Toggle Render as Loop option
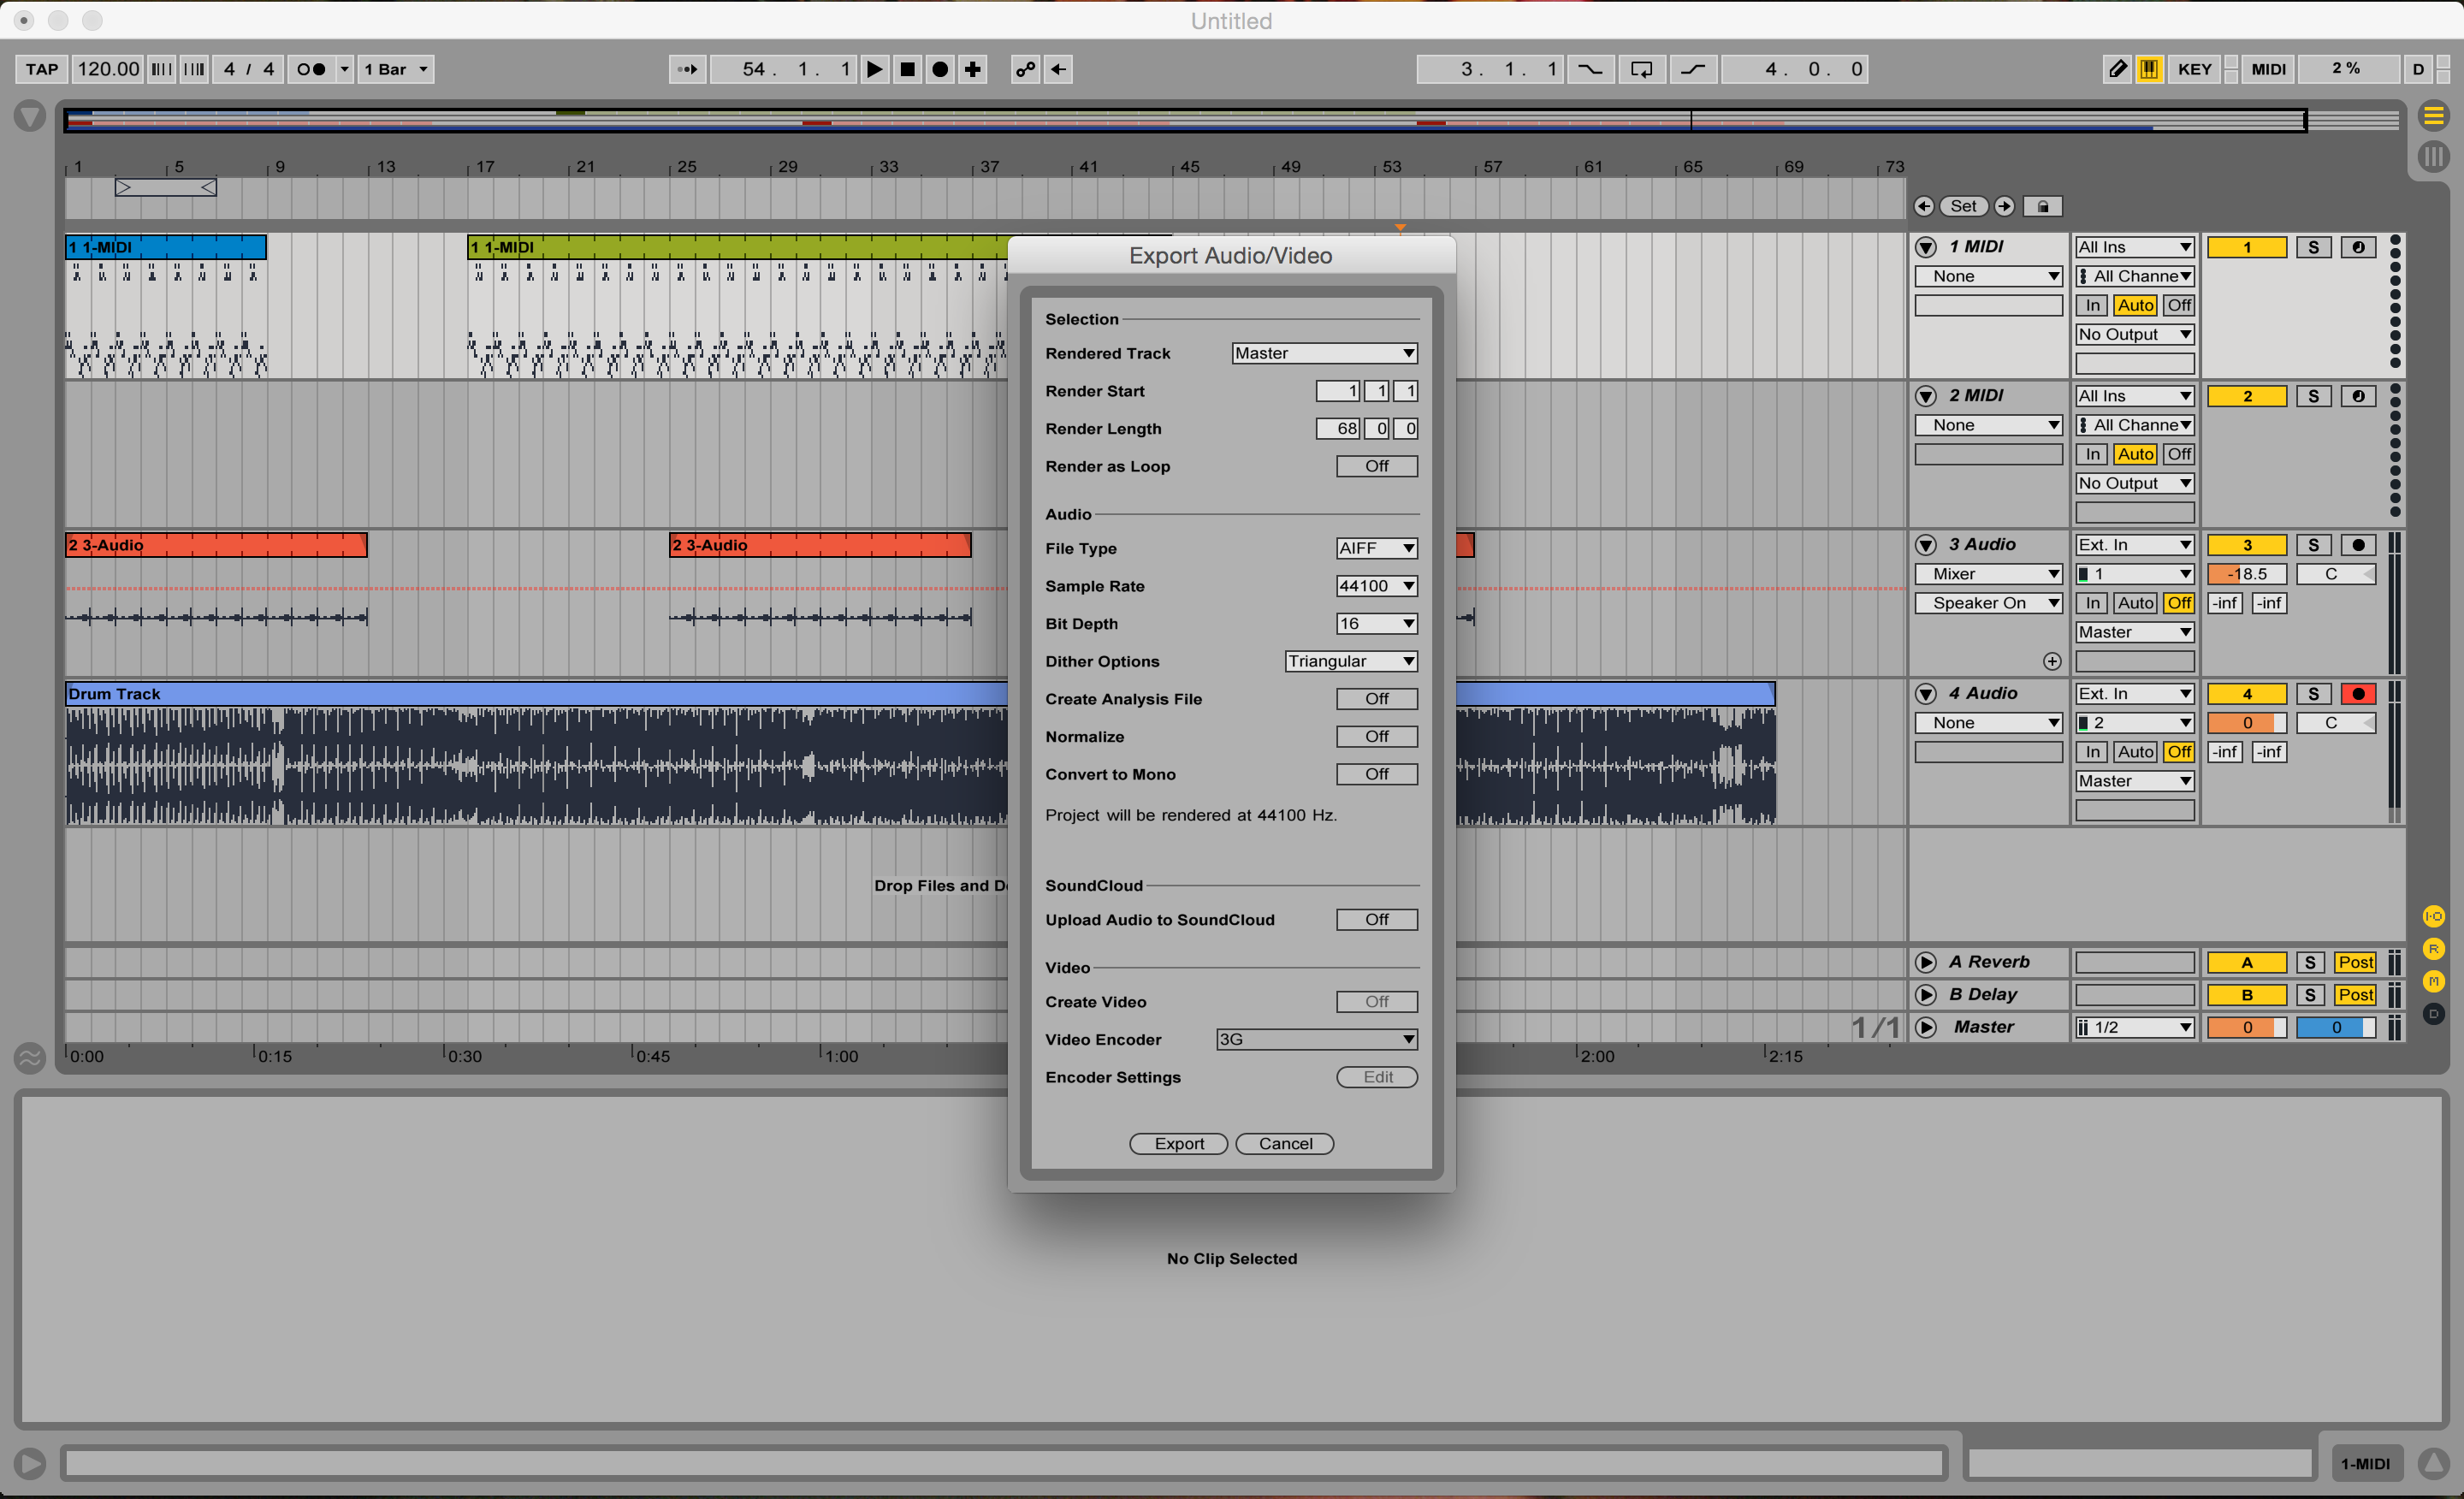The width and height of the screenshot is (2464, 1499). (x=1377, y=466)
